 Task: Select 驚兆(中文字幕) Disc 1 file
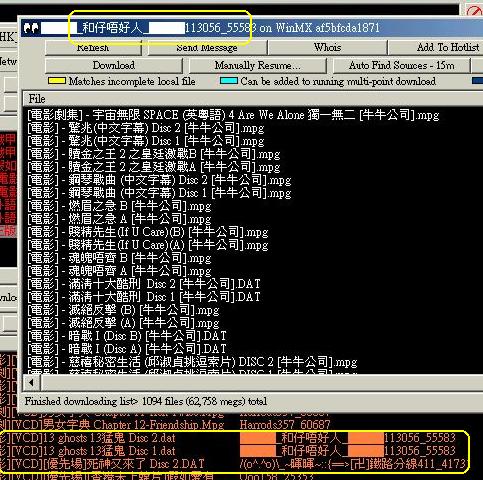click(x=146, y=141)
